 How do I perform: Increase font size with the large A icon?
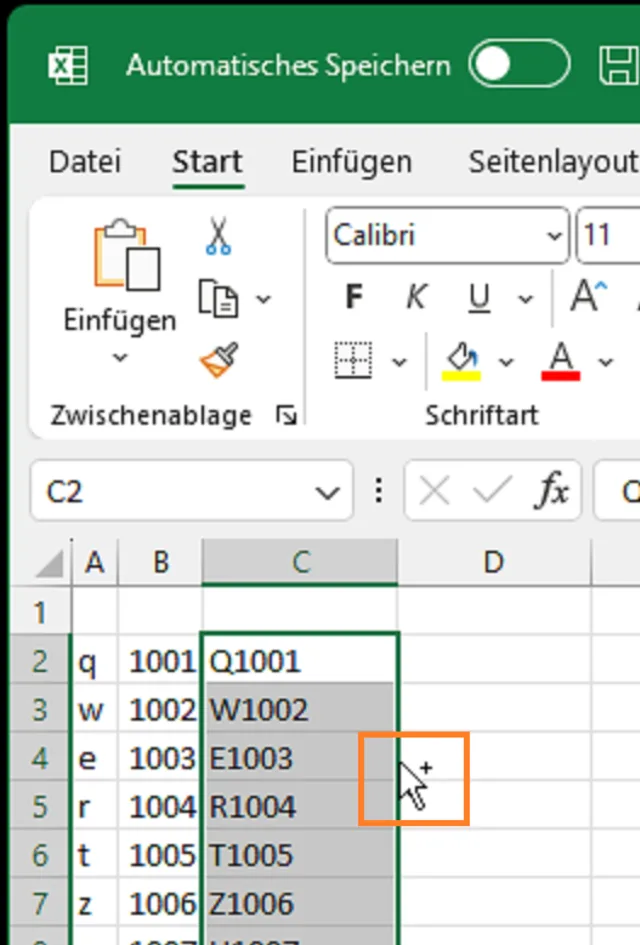coord(587,297)
